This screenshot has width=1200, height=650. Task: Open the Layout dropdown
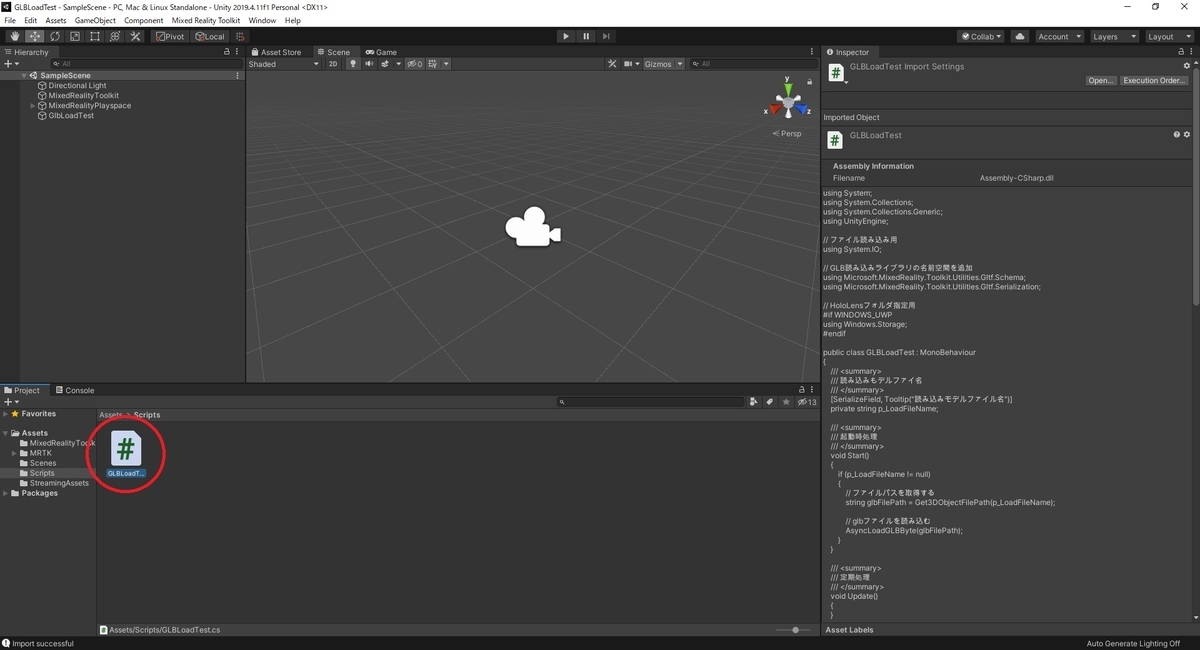click(x=1169, y=36)
